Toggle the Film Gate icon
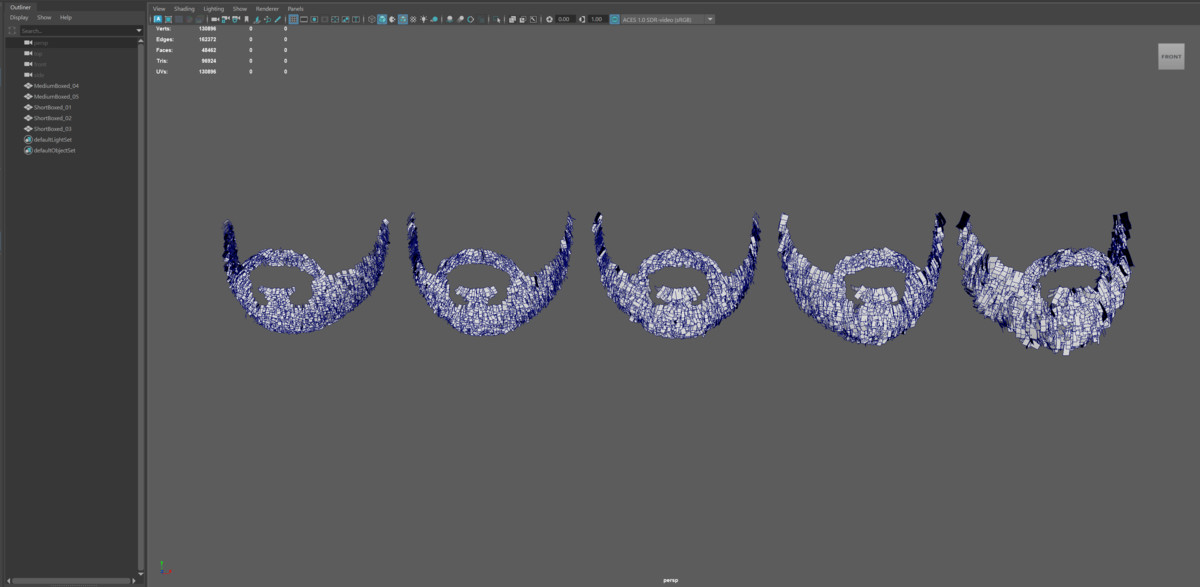Viewport: 1200px width, 587px height. click(303, 19)
